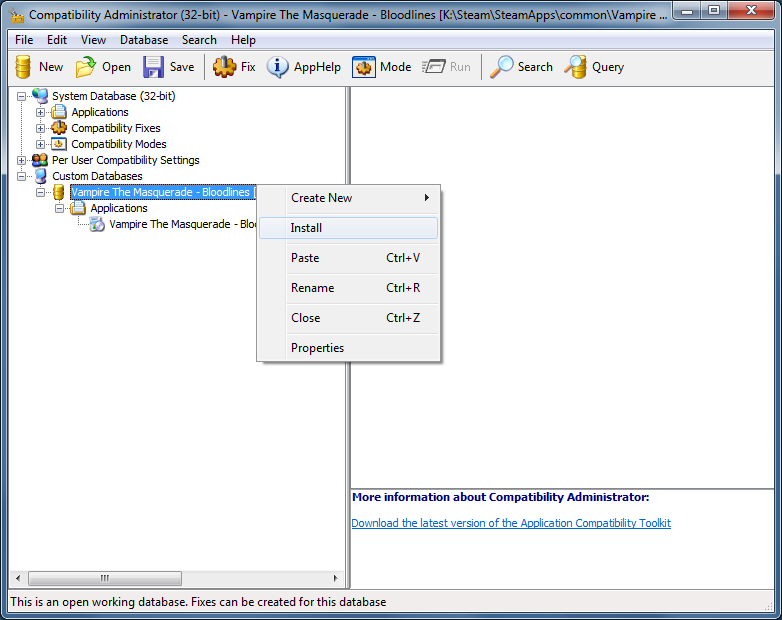Open the Application Compatibility Toolkit download link
The height and width of the screenshot is (620, 782).
[x=511, y=523]
